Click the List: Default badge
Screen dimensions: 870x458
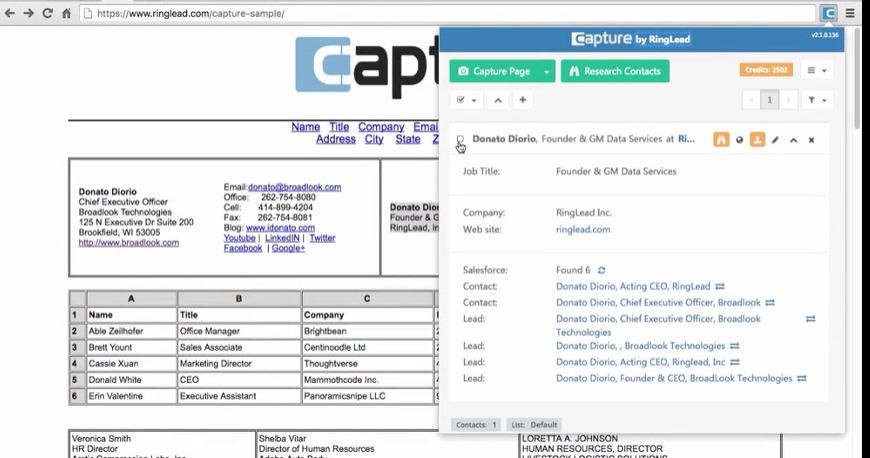(x=534, y=425)
